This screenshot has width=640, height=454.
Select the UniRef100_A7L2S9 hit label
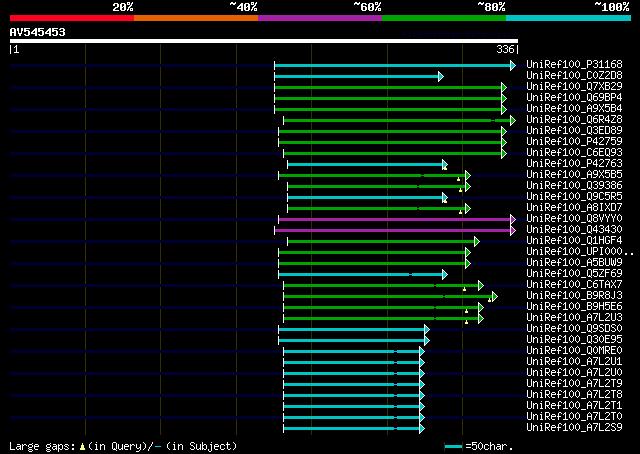coord(573,427)
